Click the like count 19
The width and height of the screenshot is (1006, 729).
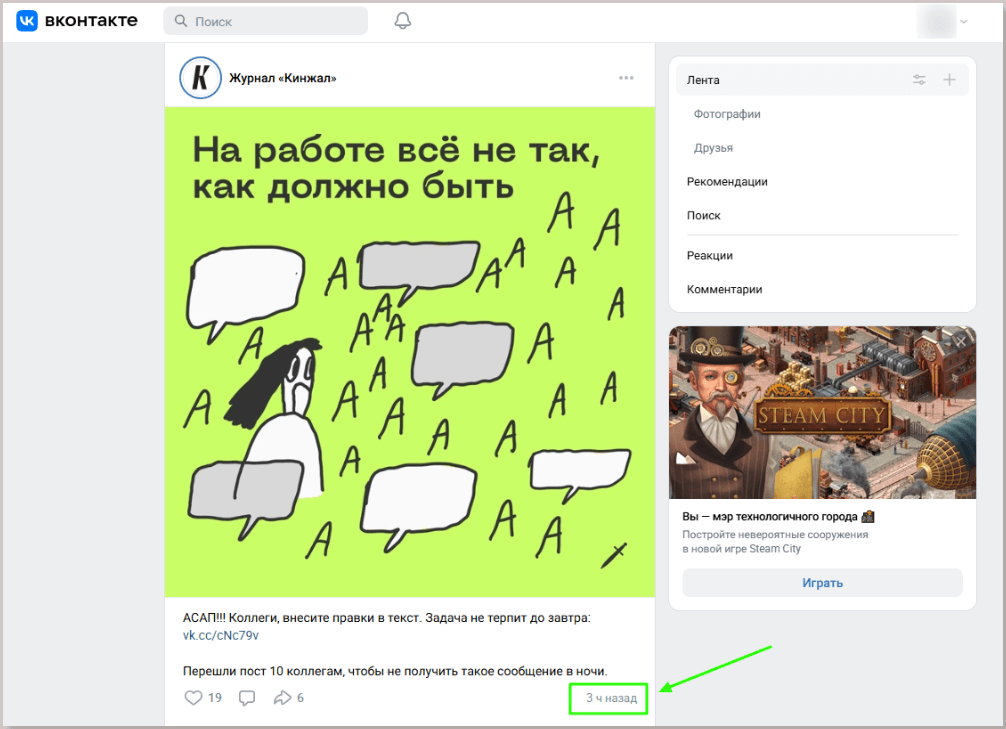[215, 698]
